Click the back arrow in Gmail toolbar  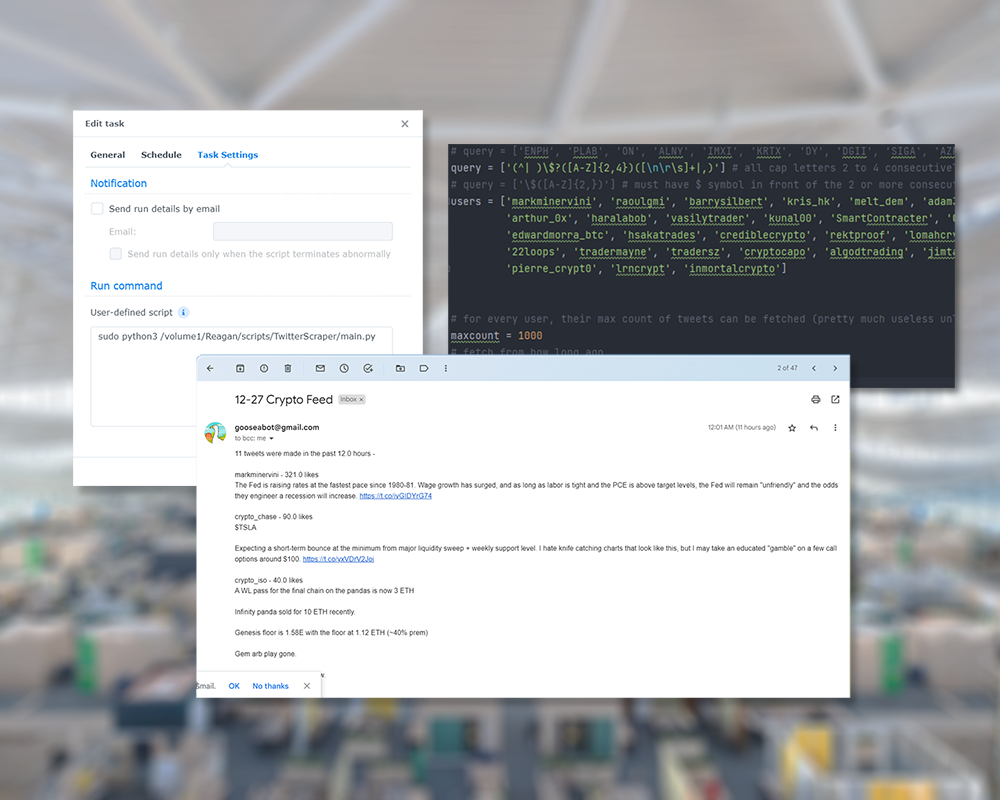(210, 368)
